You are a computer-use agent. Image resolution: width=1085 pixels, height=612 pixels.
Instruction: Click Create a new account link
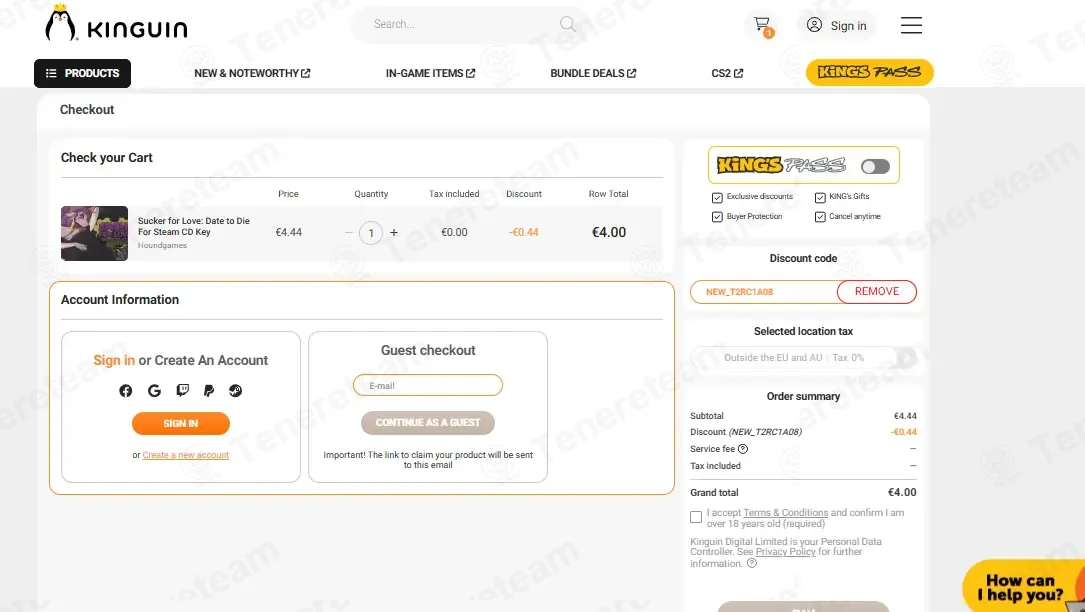185,455
